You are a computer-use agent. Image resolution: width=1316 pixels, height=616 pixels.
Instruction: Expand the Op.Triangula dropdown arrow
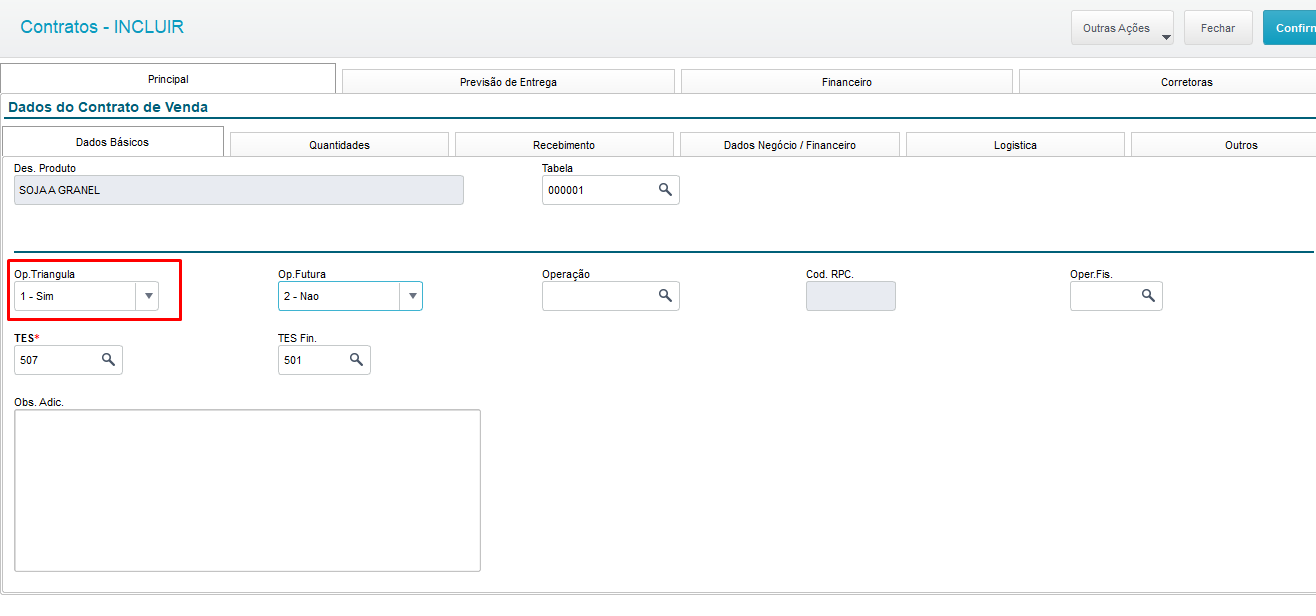click(x=148, y=296)
